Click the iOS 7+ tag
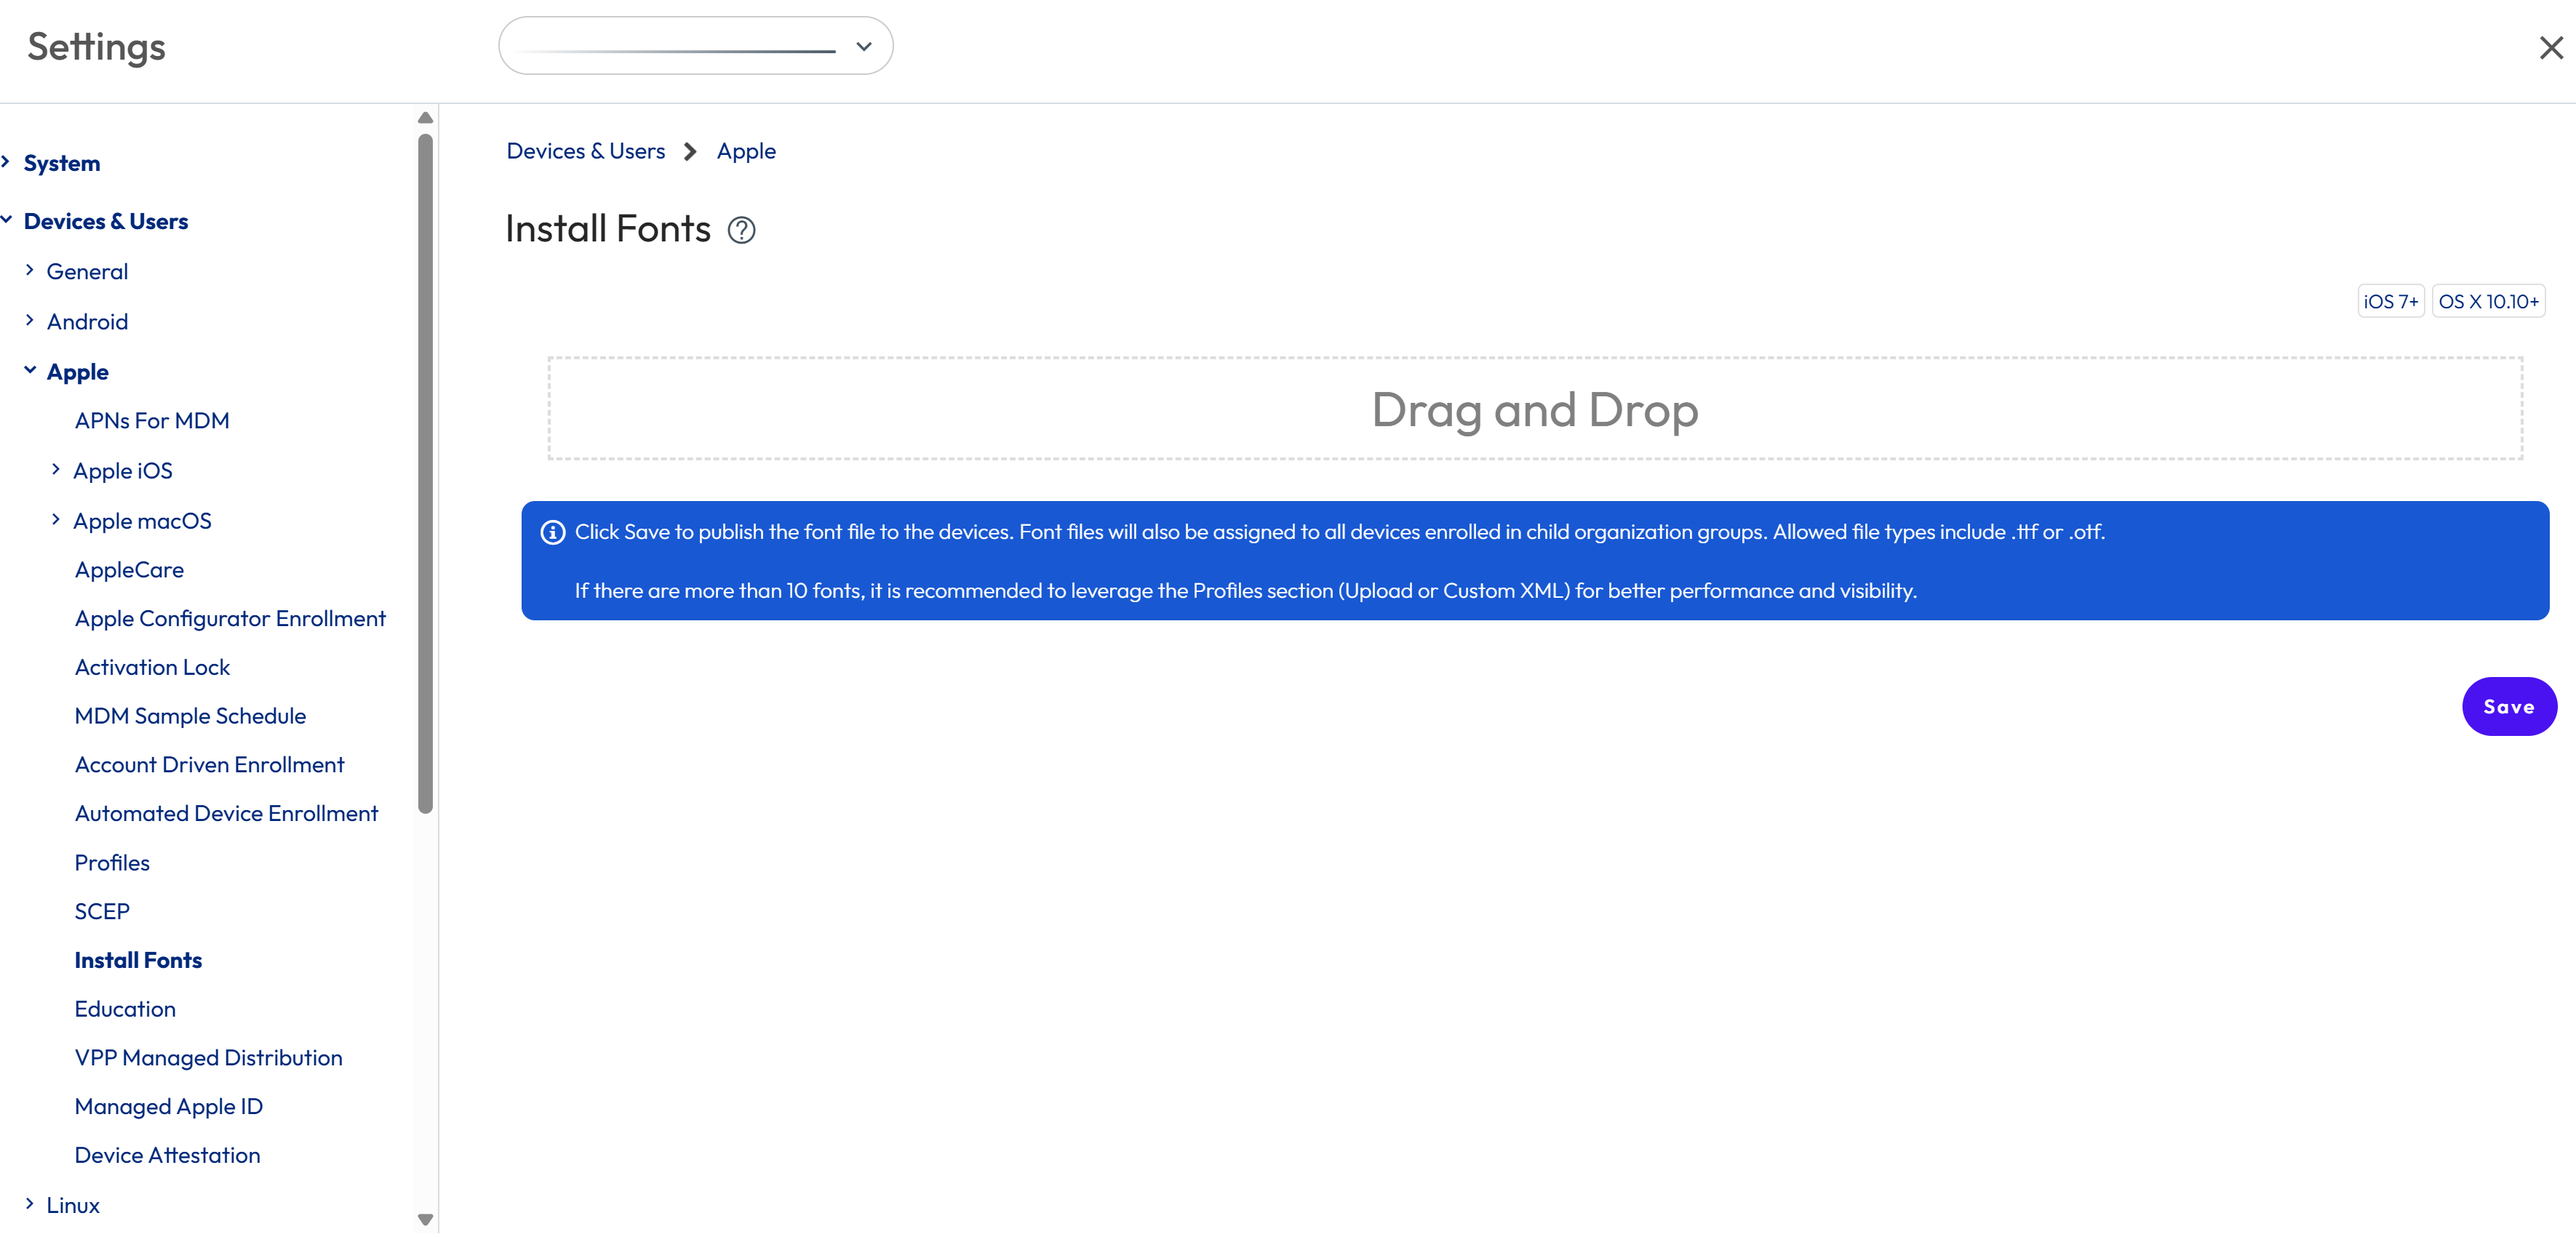This screenshot has width=2576, height=1237. 2390,301
